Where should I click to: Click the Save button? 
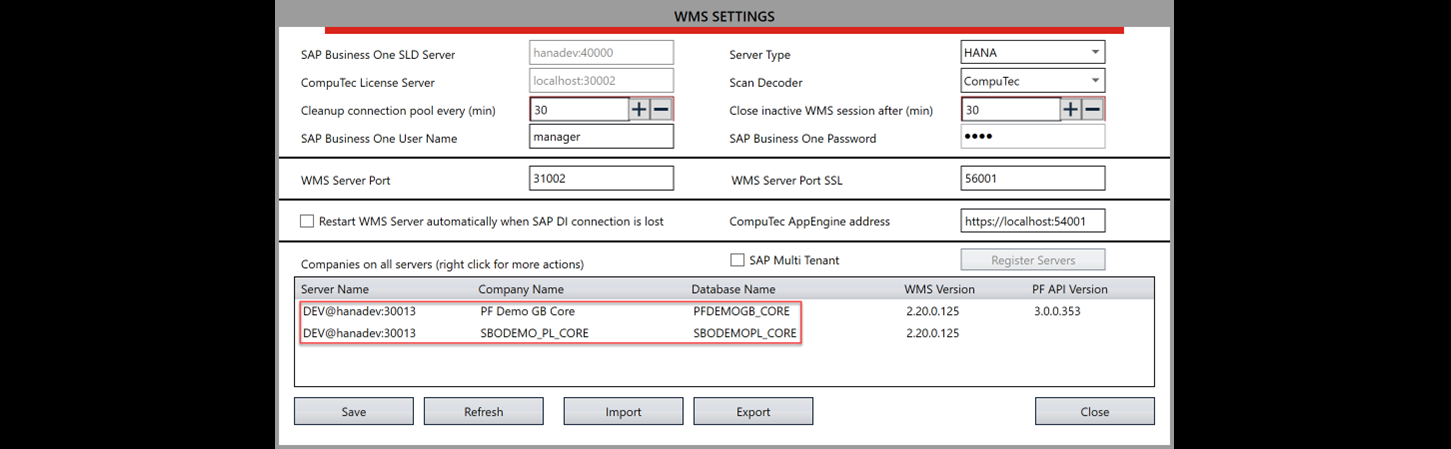click(x=354, y=411)
